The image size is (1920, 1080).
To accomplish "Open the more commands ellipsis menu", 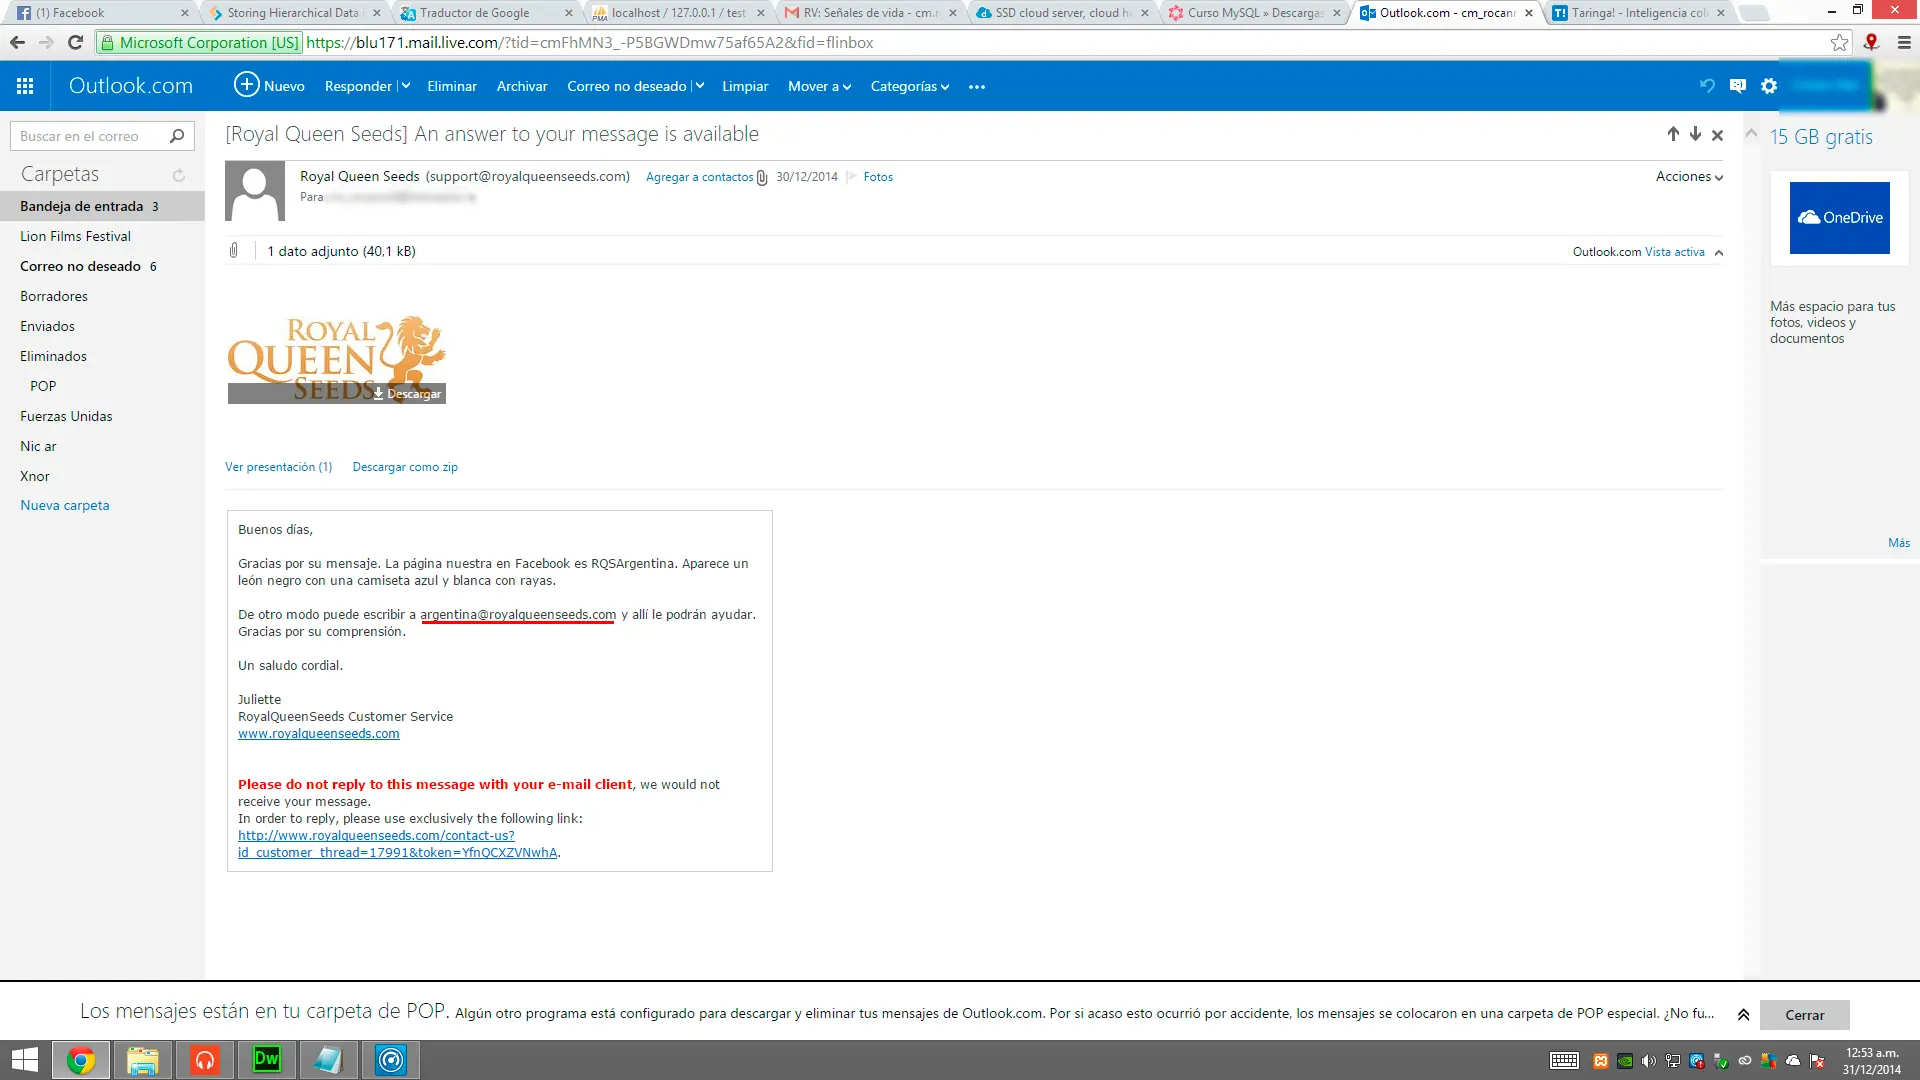I will pyautogui.click(x=977, y=87).
